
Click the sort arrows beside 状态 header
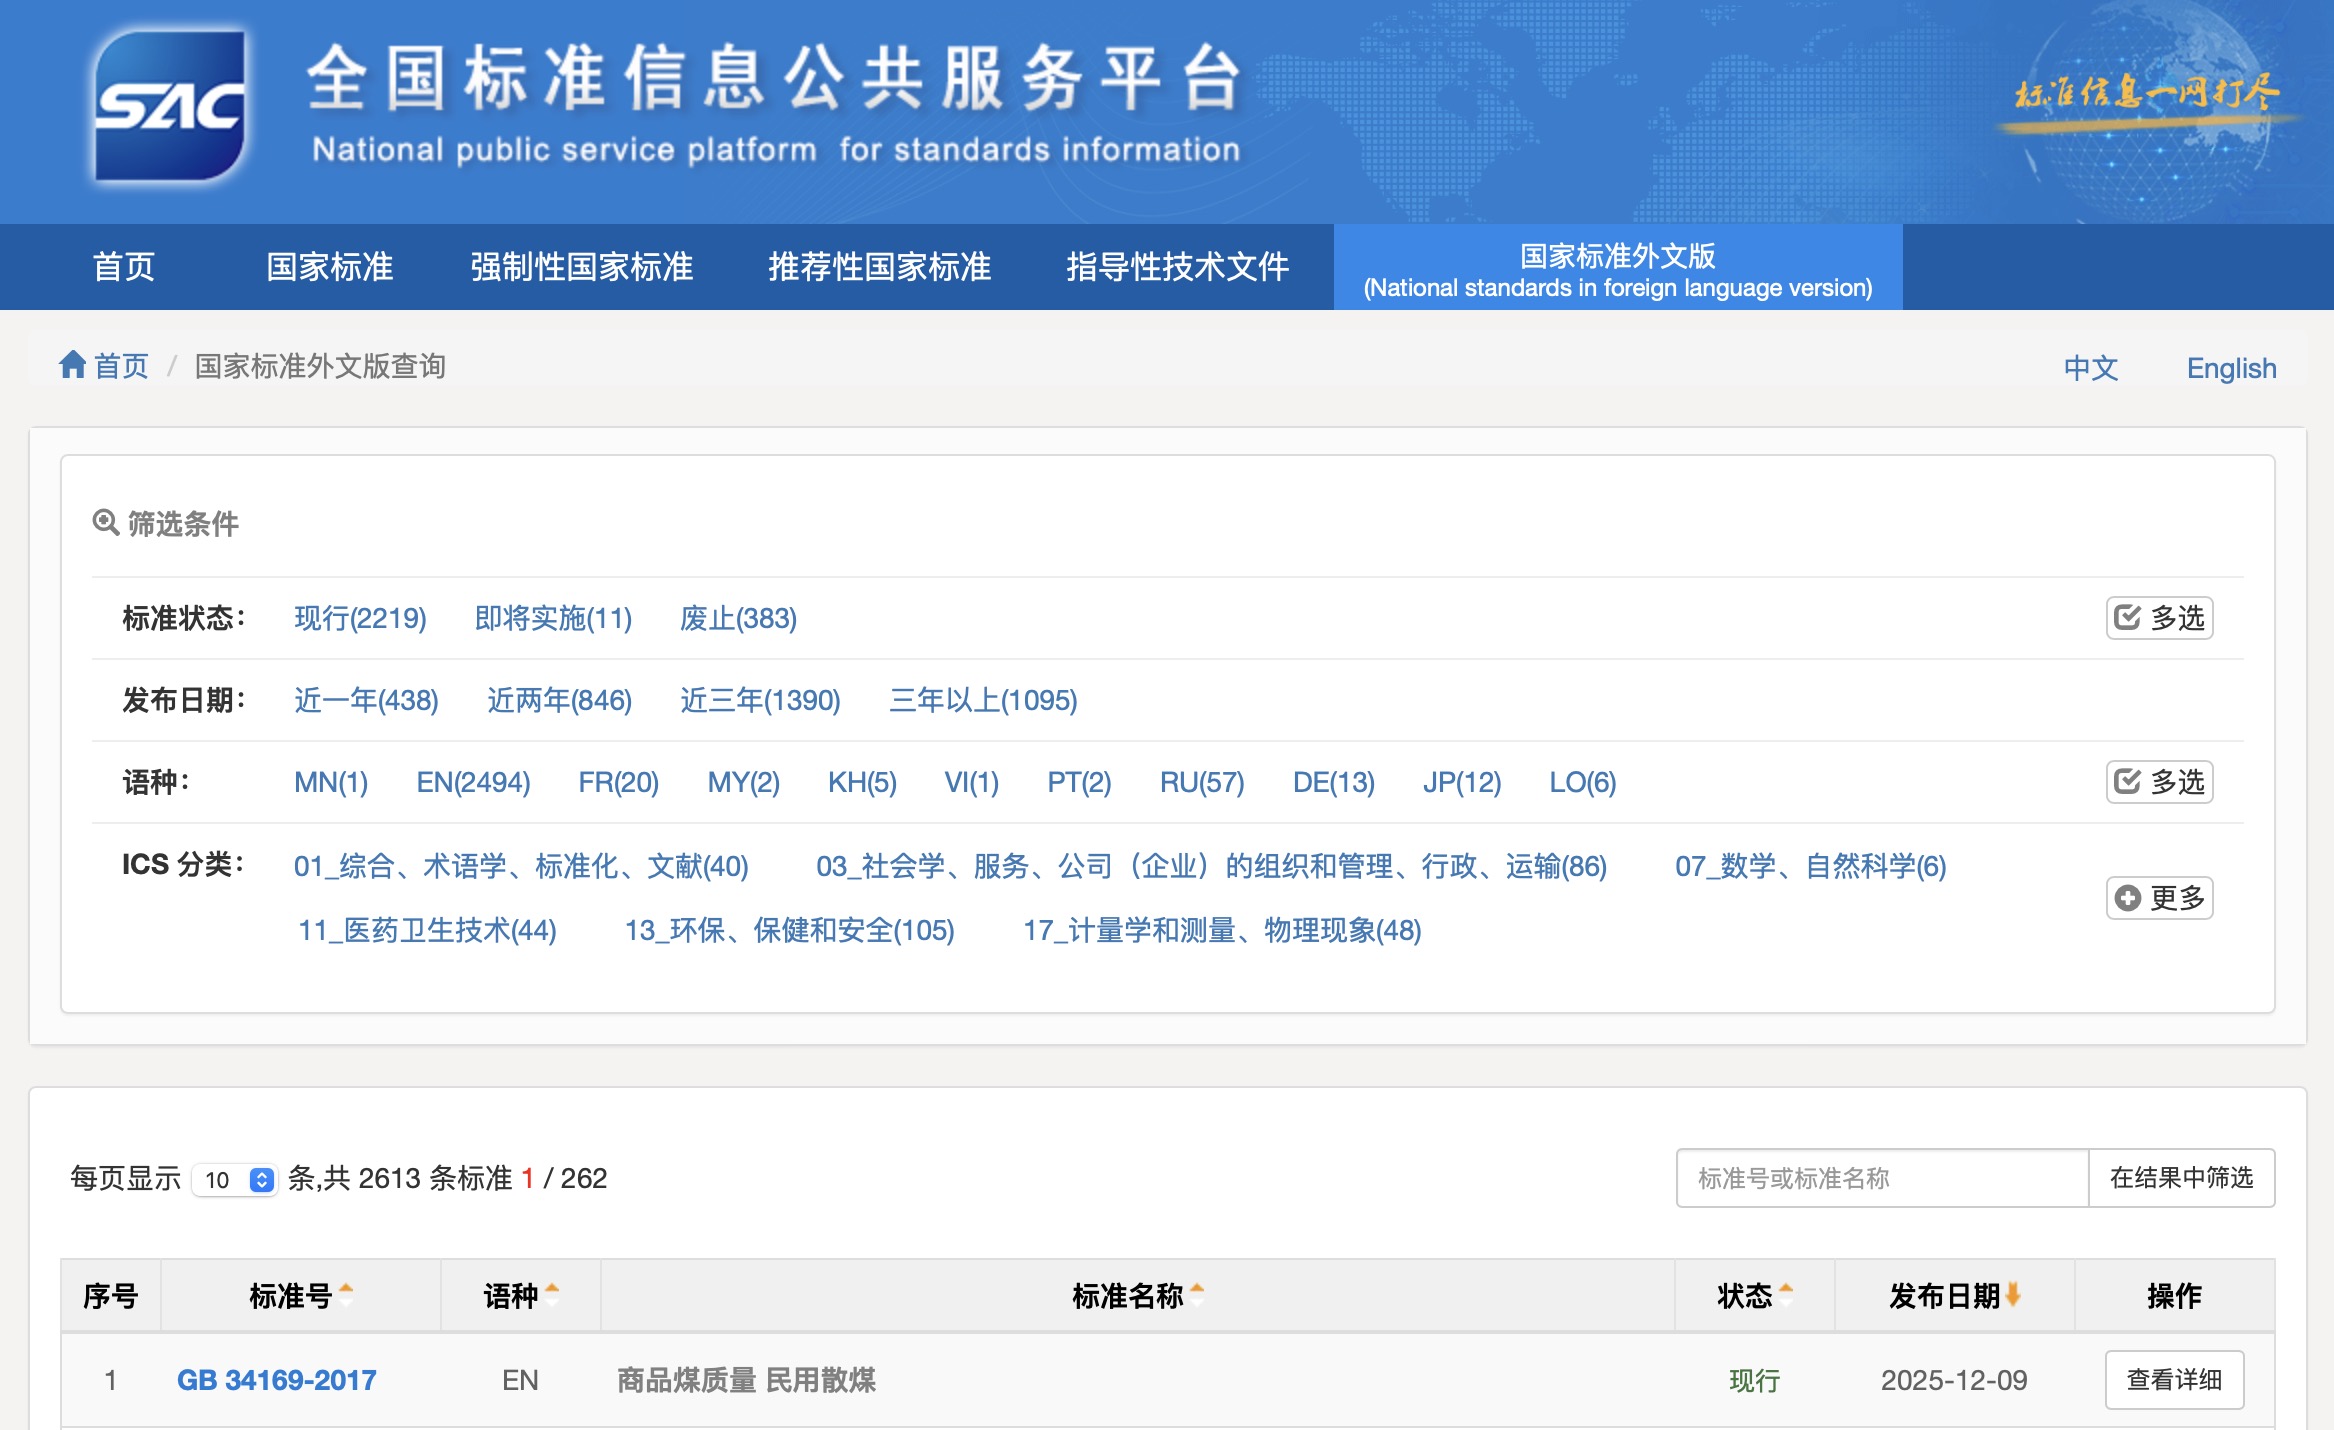1786,1295
